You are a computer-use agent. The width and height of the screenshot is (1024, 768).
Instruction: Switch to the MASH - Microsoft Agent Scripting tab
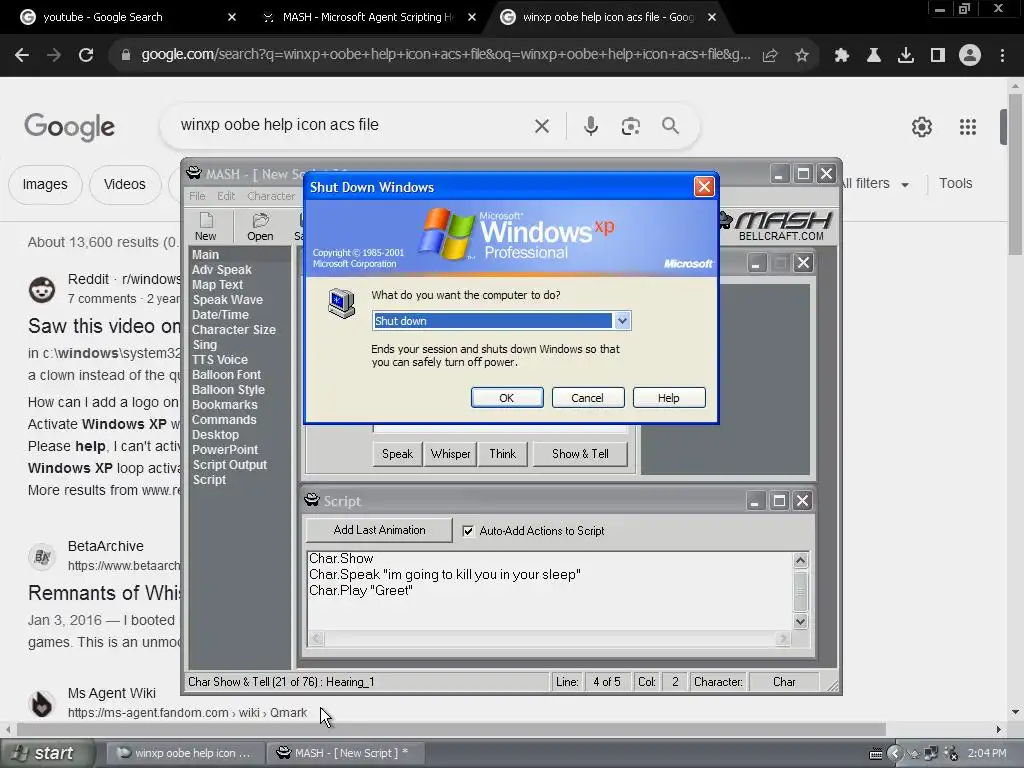click(x=366, y=17)
